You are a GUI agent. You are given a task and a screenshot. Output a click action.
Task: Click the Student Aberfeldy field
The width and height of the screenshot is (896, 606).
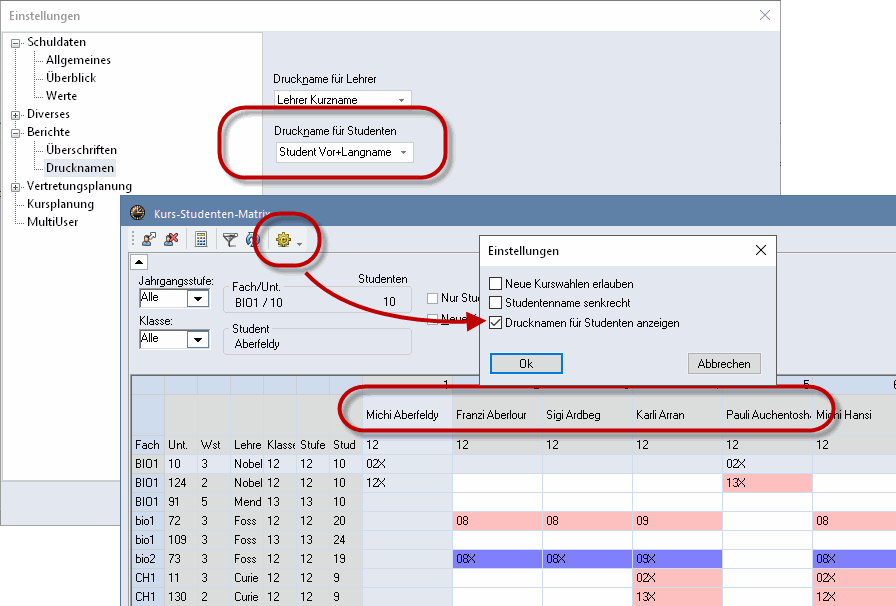[x=317, y=344]
